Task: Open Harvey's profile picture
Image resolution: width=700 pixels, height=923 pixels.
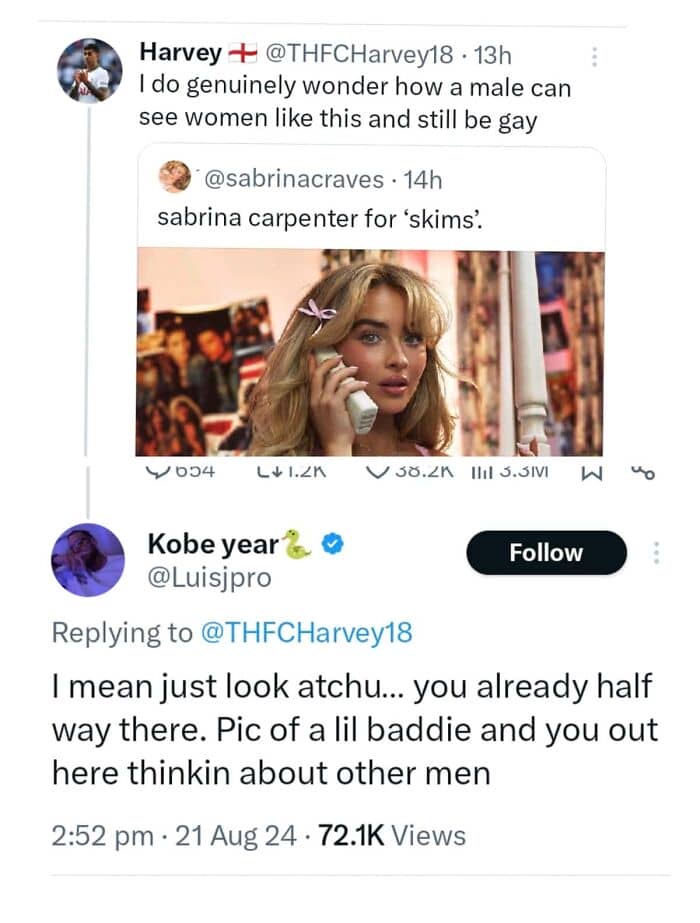Action: click(89, 71)
